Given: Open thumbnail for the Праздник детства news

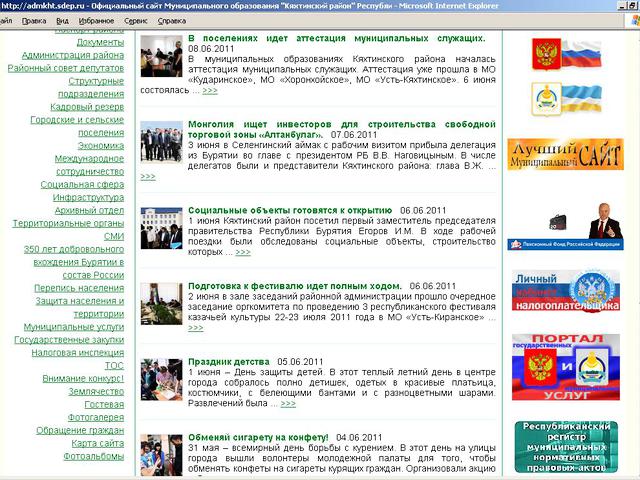Looking at the screenshot, I should 162,380.
